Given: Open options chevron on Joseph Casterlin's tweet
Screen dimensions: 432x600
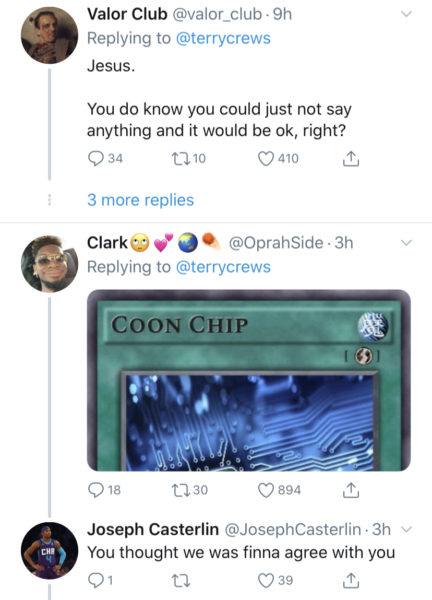Looking at the screenshot, I should (x=407, y=530).
